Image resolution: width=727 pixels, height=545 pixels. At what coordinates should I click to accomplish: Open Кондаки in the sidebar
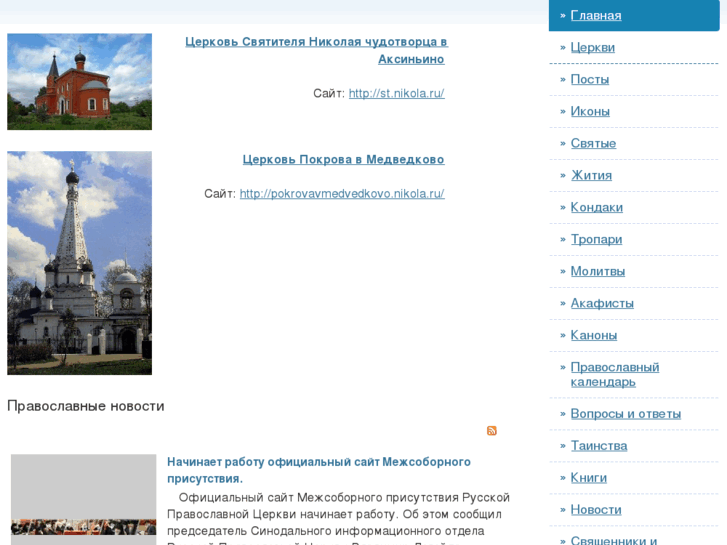click(597, 207)
